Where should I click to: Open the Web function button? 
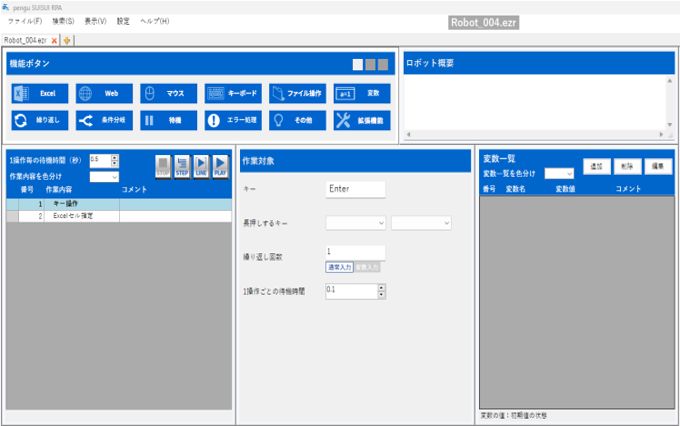pos(104,93)
